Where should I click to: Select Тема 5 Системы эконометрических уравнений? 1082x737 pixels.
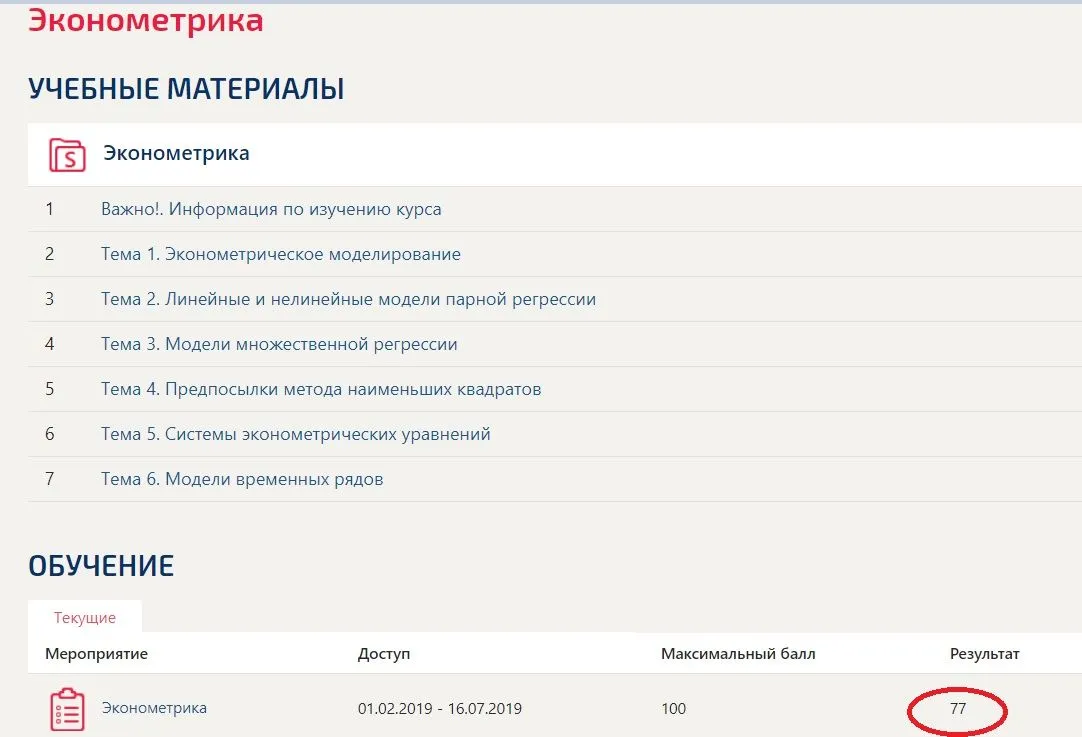pyautogui.click(x=295, y=434)
